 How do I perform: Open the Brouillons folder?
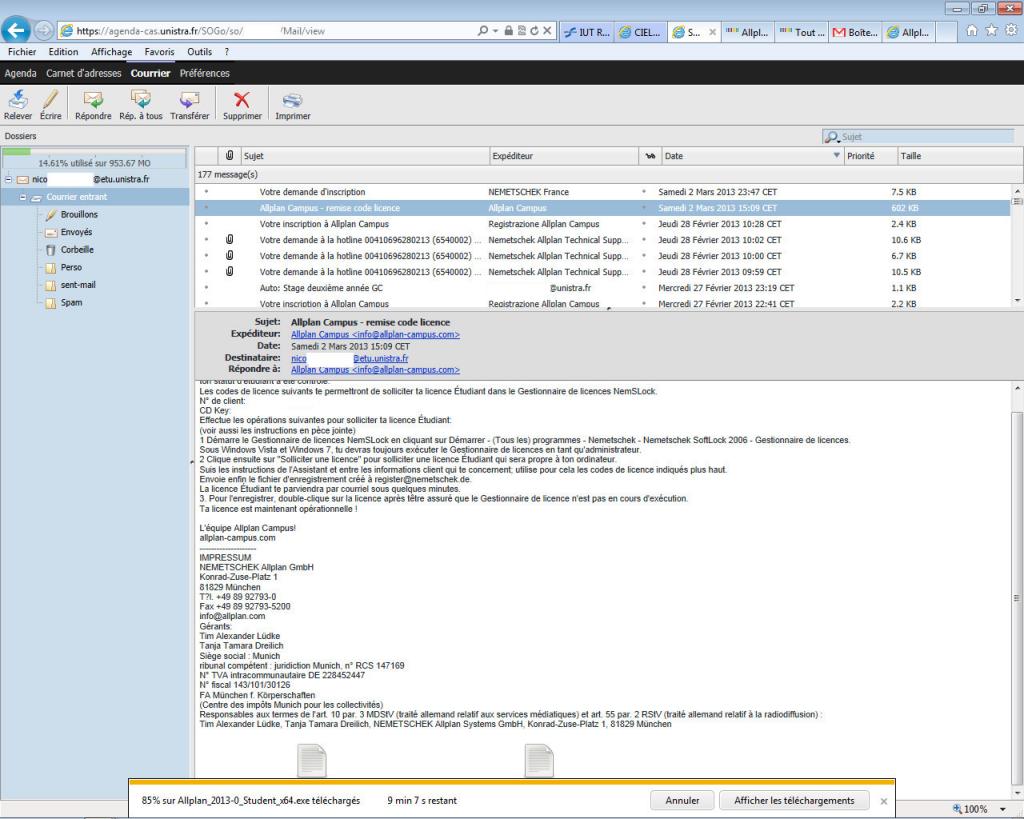79,214
